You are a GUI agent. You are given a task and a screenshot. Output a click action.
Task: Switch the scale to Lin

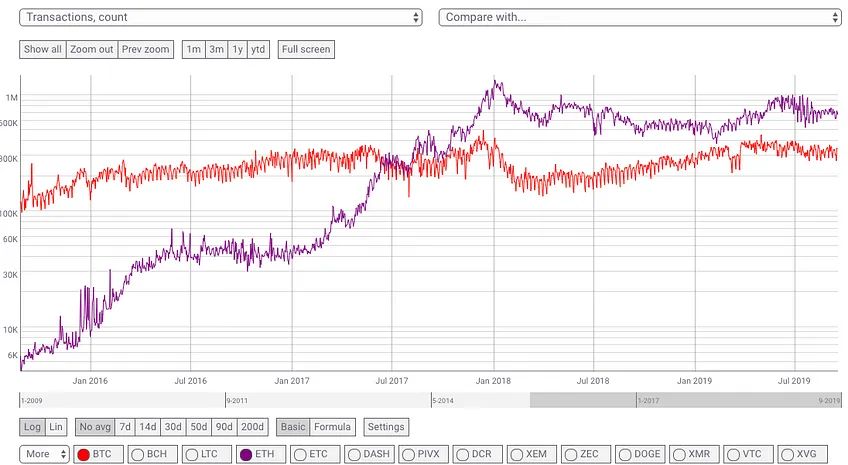click(56, 427)
